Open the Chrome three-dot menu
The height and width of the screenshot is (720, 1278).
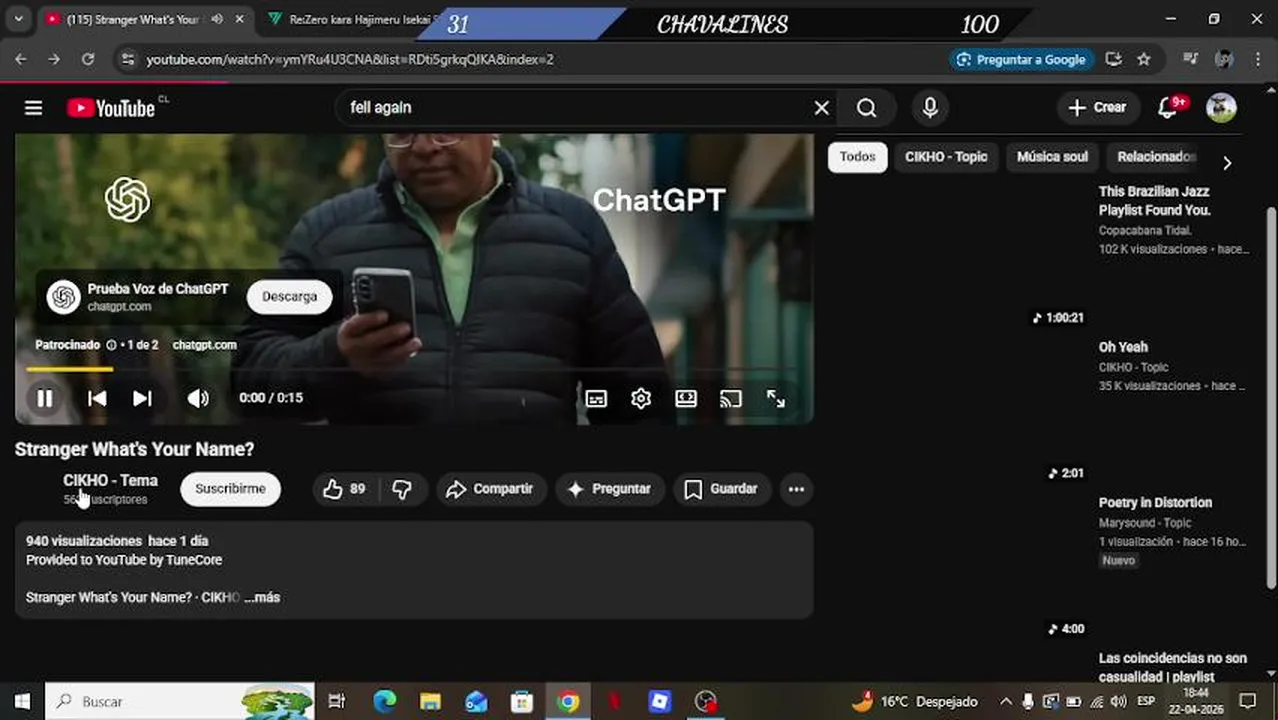pos(1257,60)
